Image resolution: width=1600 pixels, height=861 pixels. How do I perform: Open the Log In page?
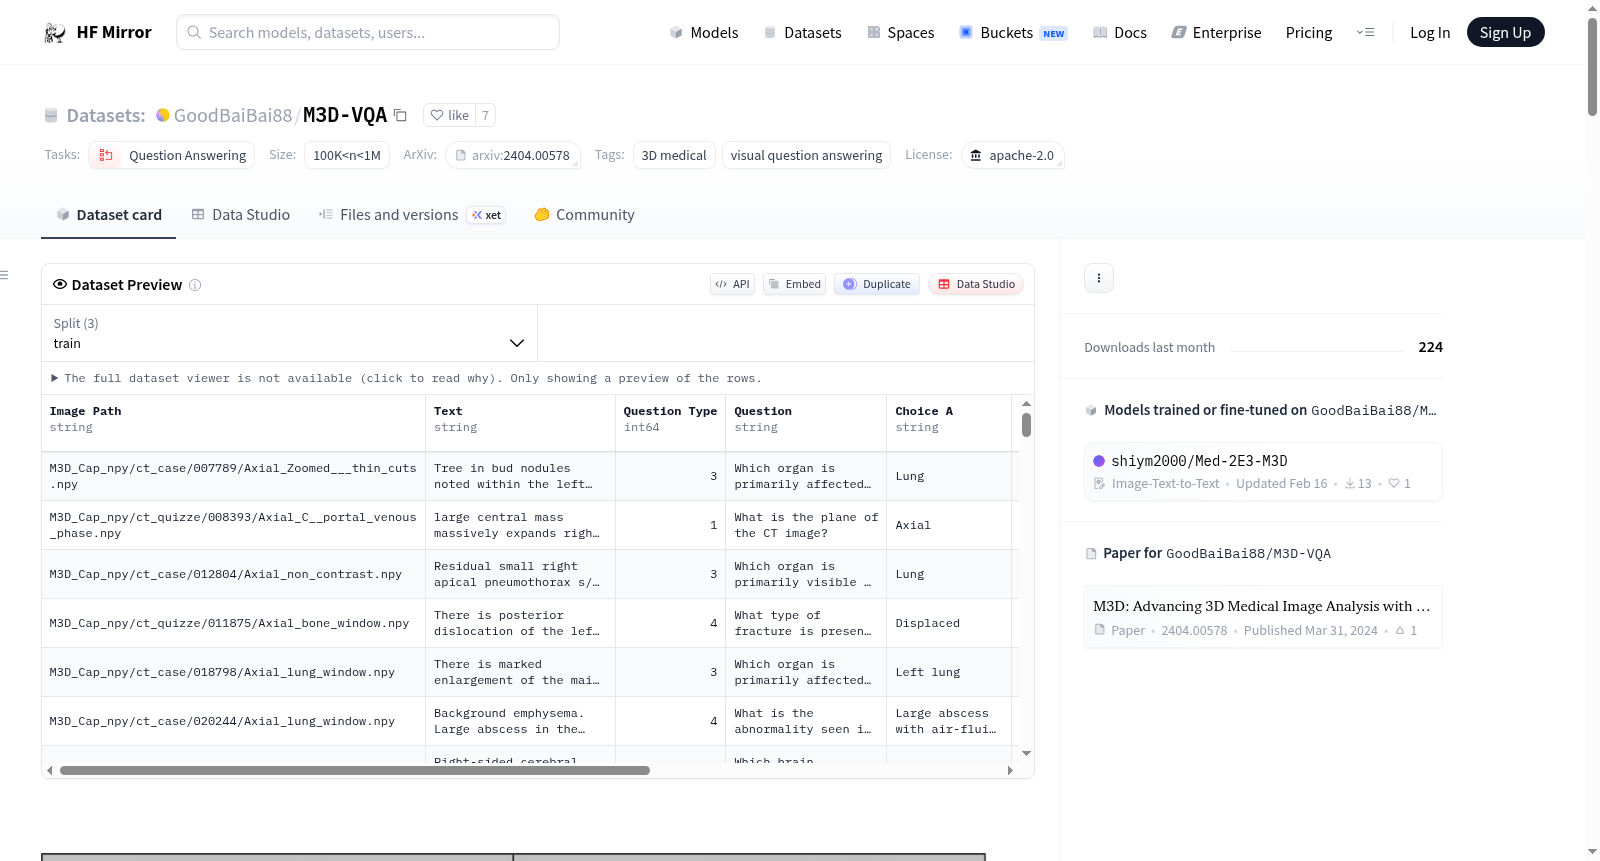[x=1429, y=33]
